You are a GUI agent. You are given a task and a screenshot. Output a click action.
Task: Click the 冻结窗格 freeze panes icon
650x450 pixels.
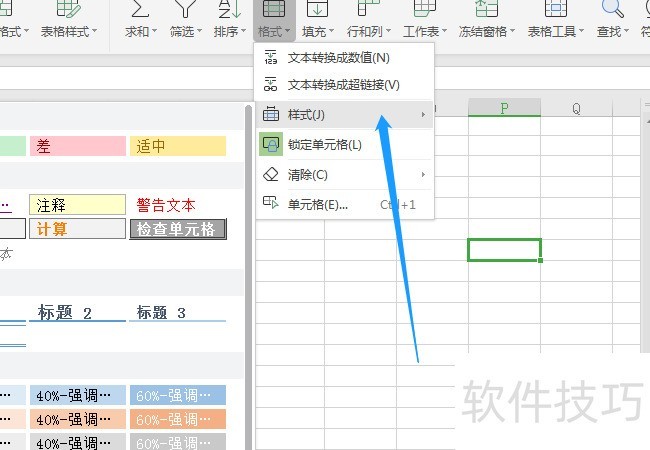486,8
